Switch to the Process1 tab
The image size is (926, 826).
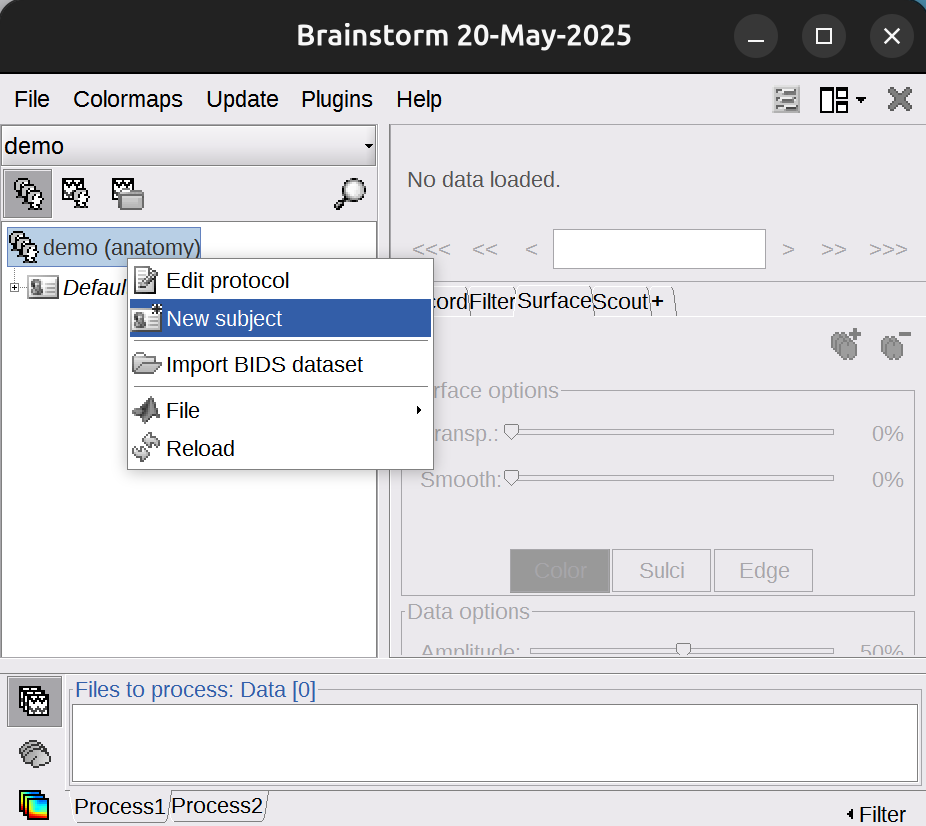119,807
